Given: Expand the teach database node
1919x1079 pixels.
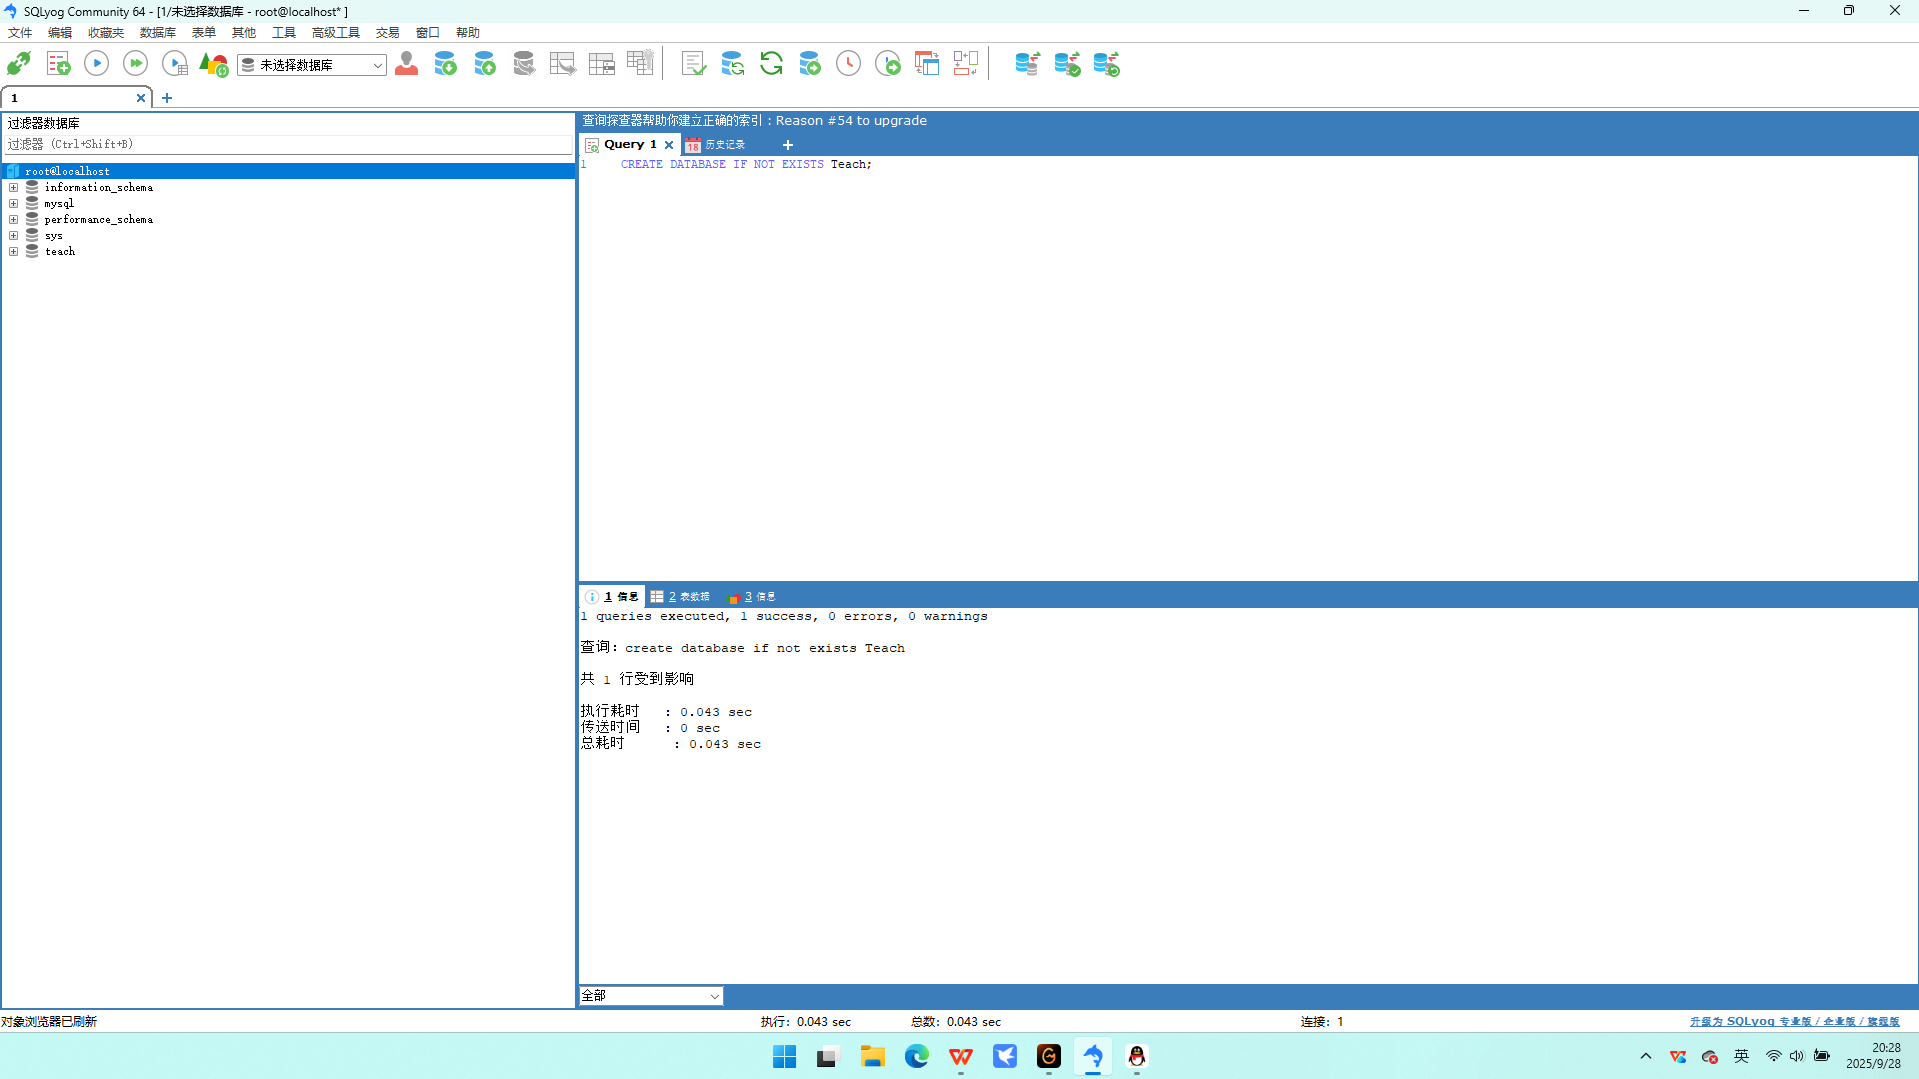Looking at the screenshot, I should tap(14, 252).
